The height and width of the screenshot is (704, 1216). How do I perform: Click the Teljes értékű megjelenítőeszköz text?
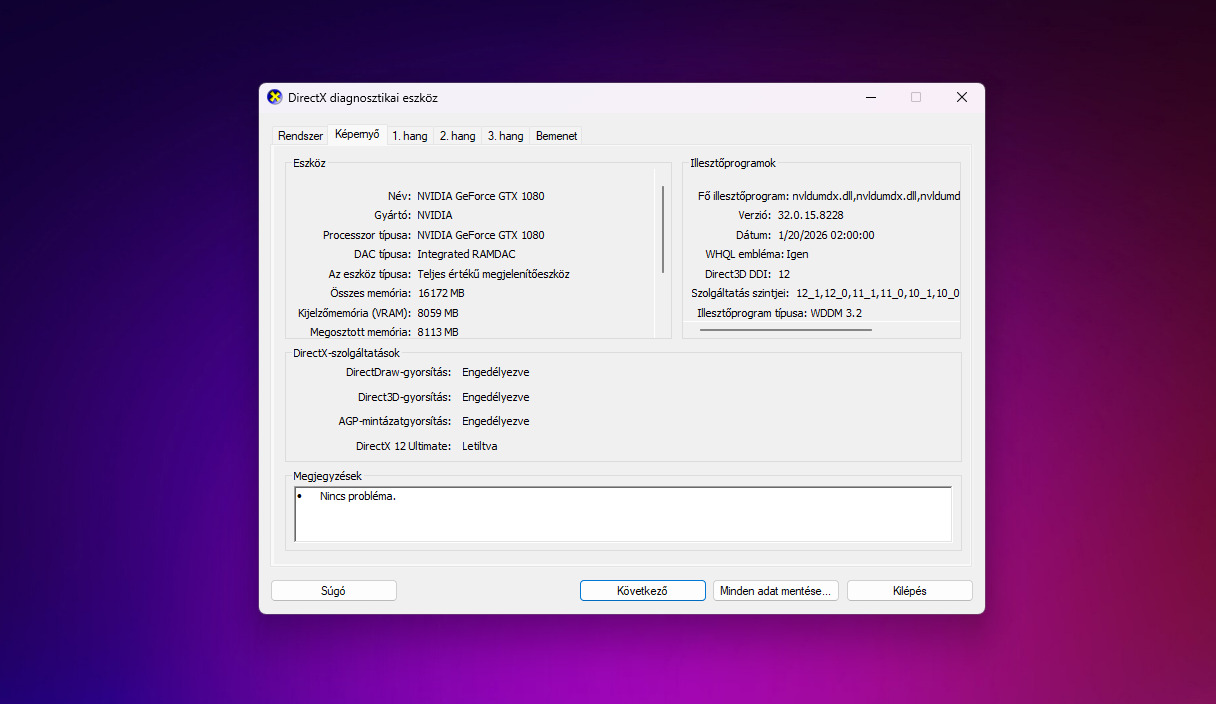494,274
